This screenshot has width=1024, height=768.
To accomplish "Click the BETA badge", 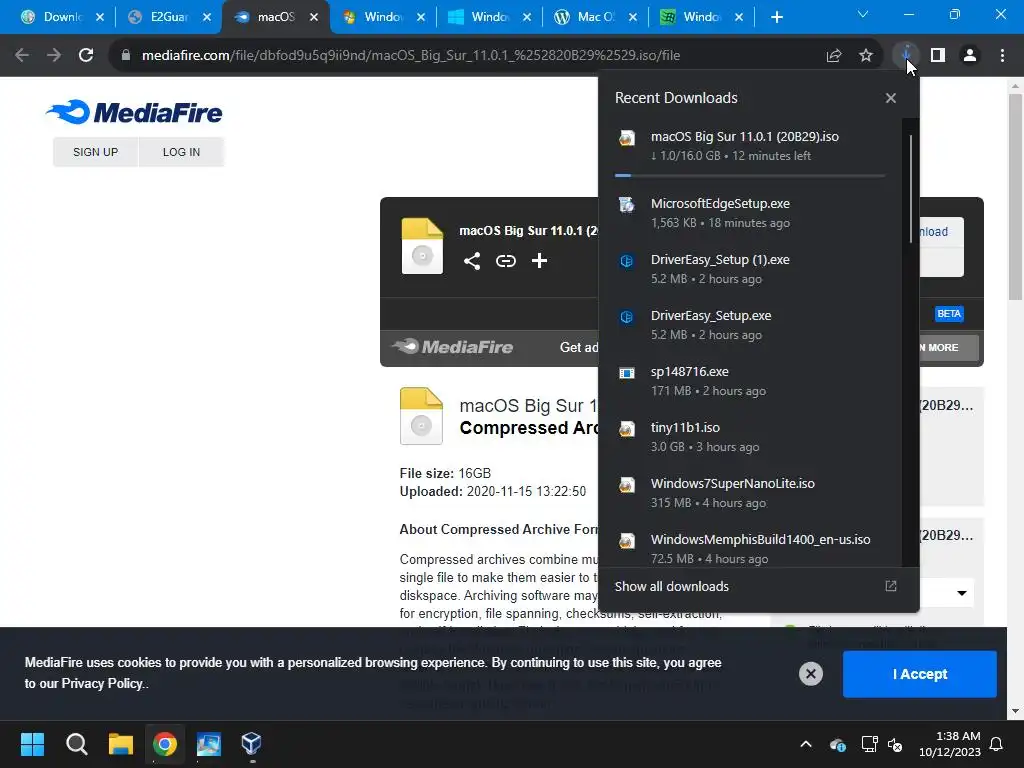I will 949,314.
